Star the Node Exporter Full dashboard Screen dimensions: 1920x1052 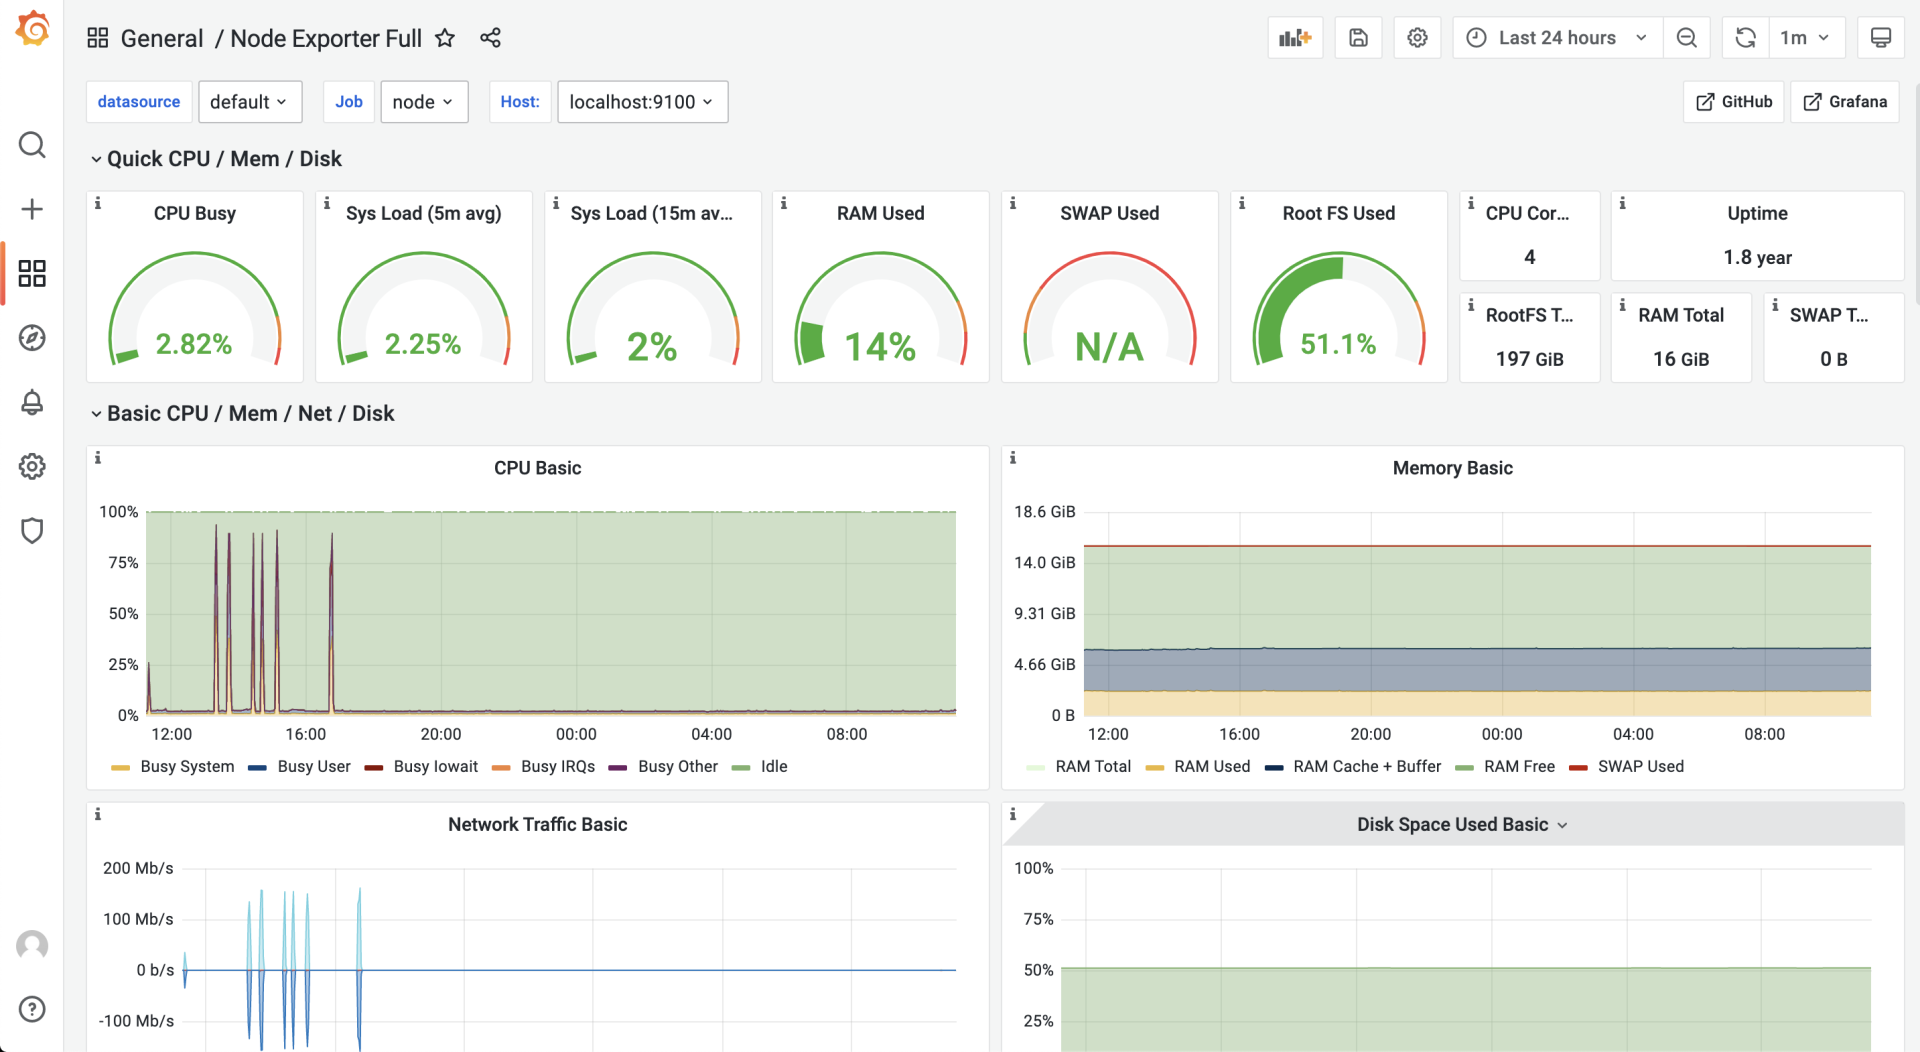coord(445,38)
